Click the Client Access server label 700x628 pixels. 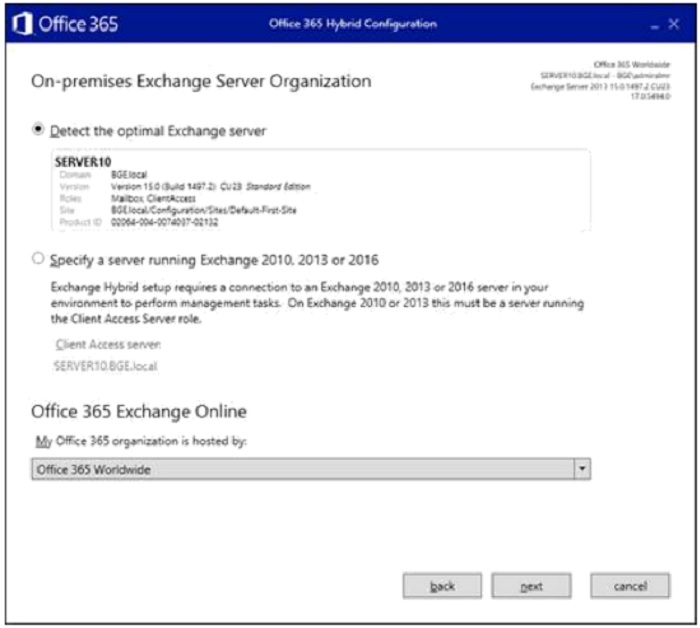click(x=108, y=345)
